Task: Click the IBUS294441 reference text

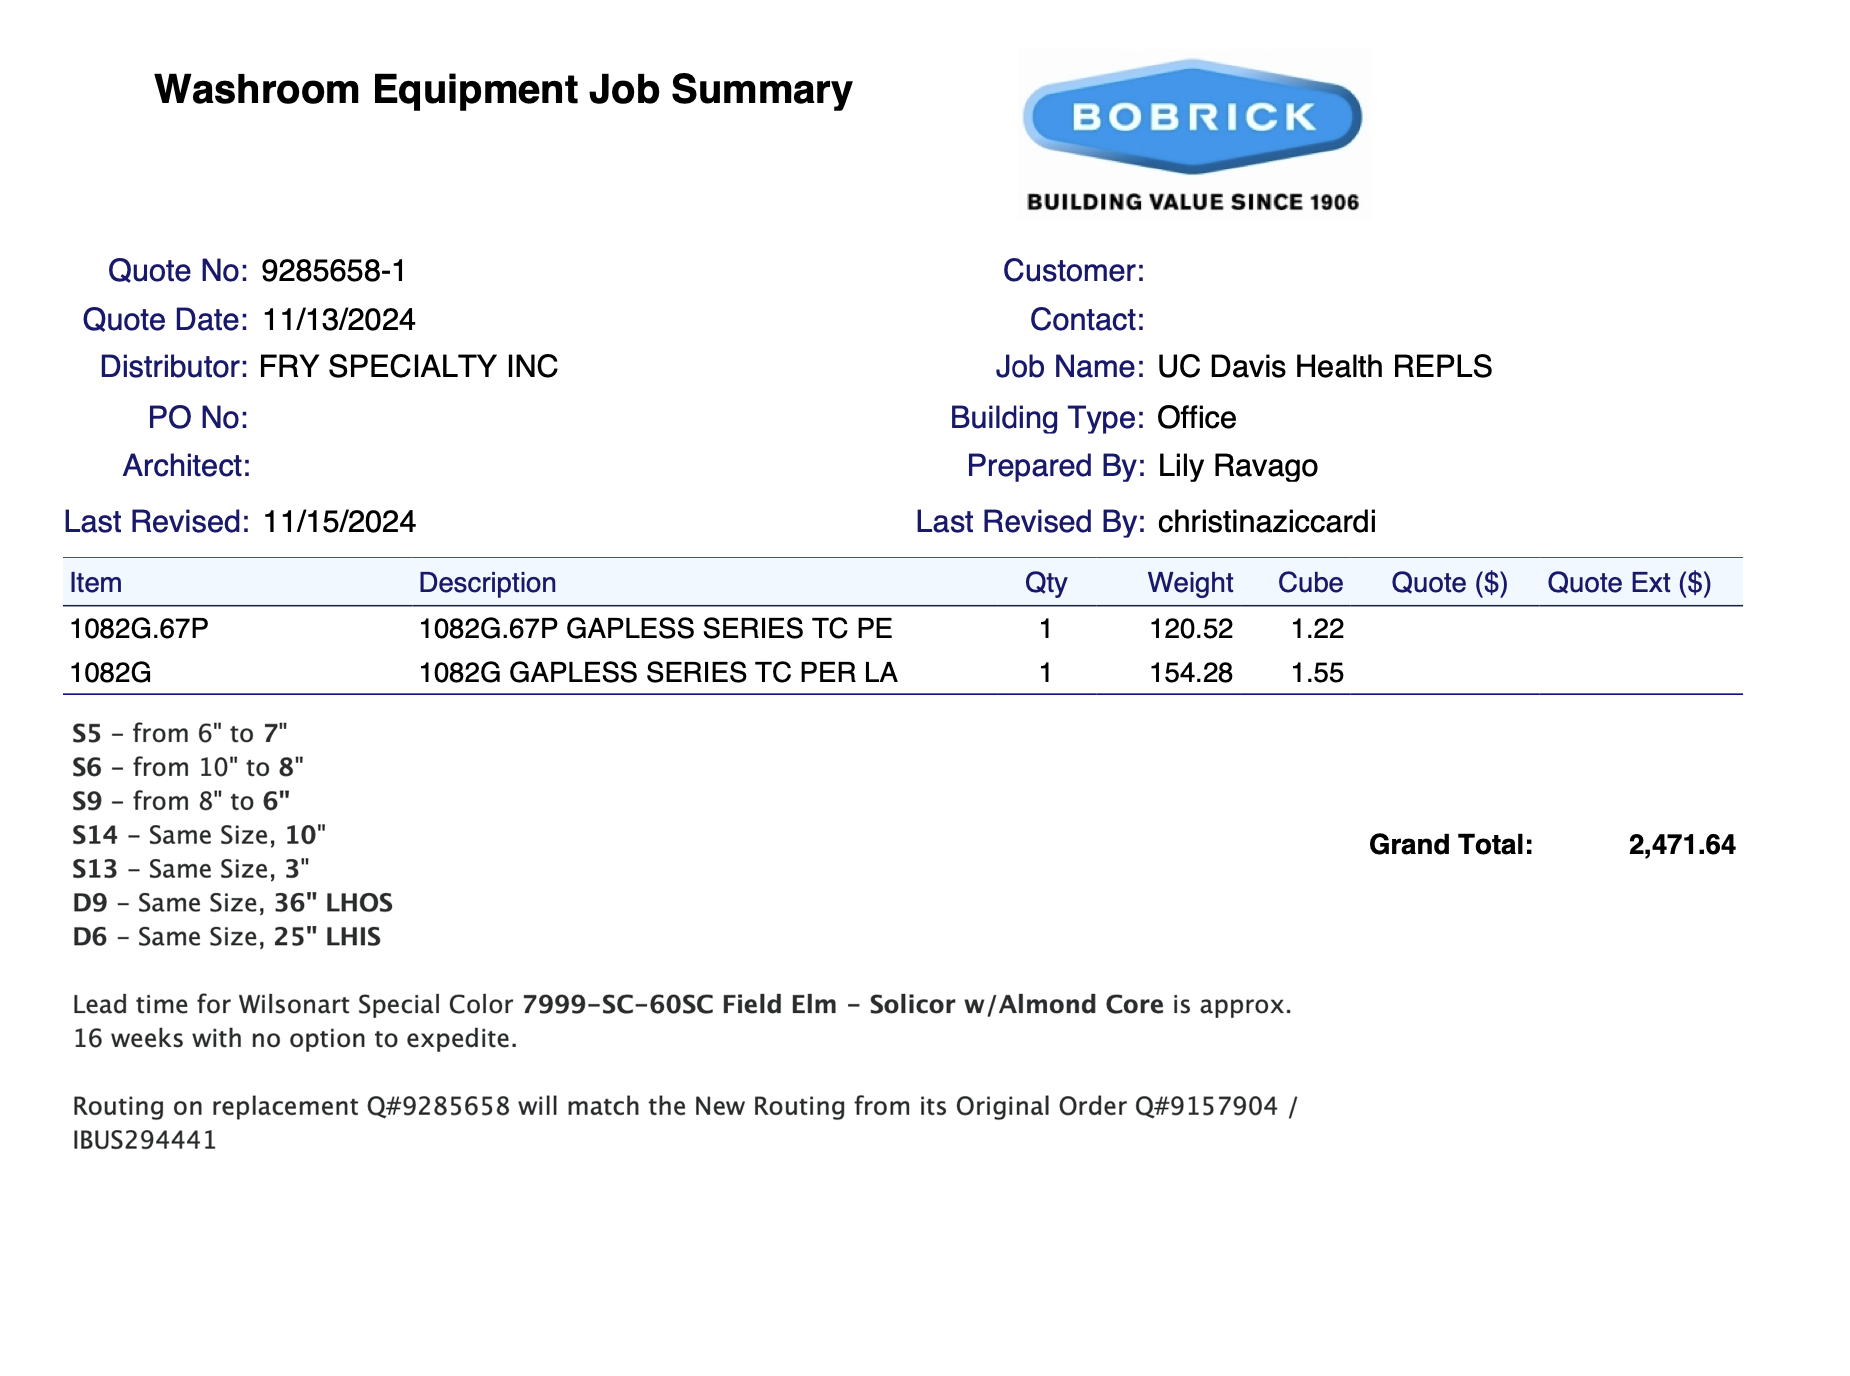Action: (x=145, y=1140)
